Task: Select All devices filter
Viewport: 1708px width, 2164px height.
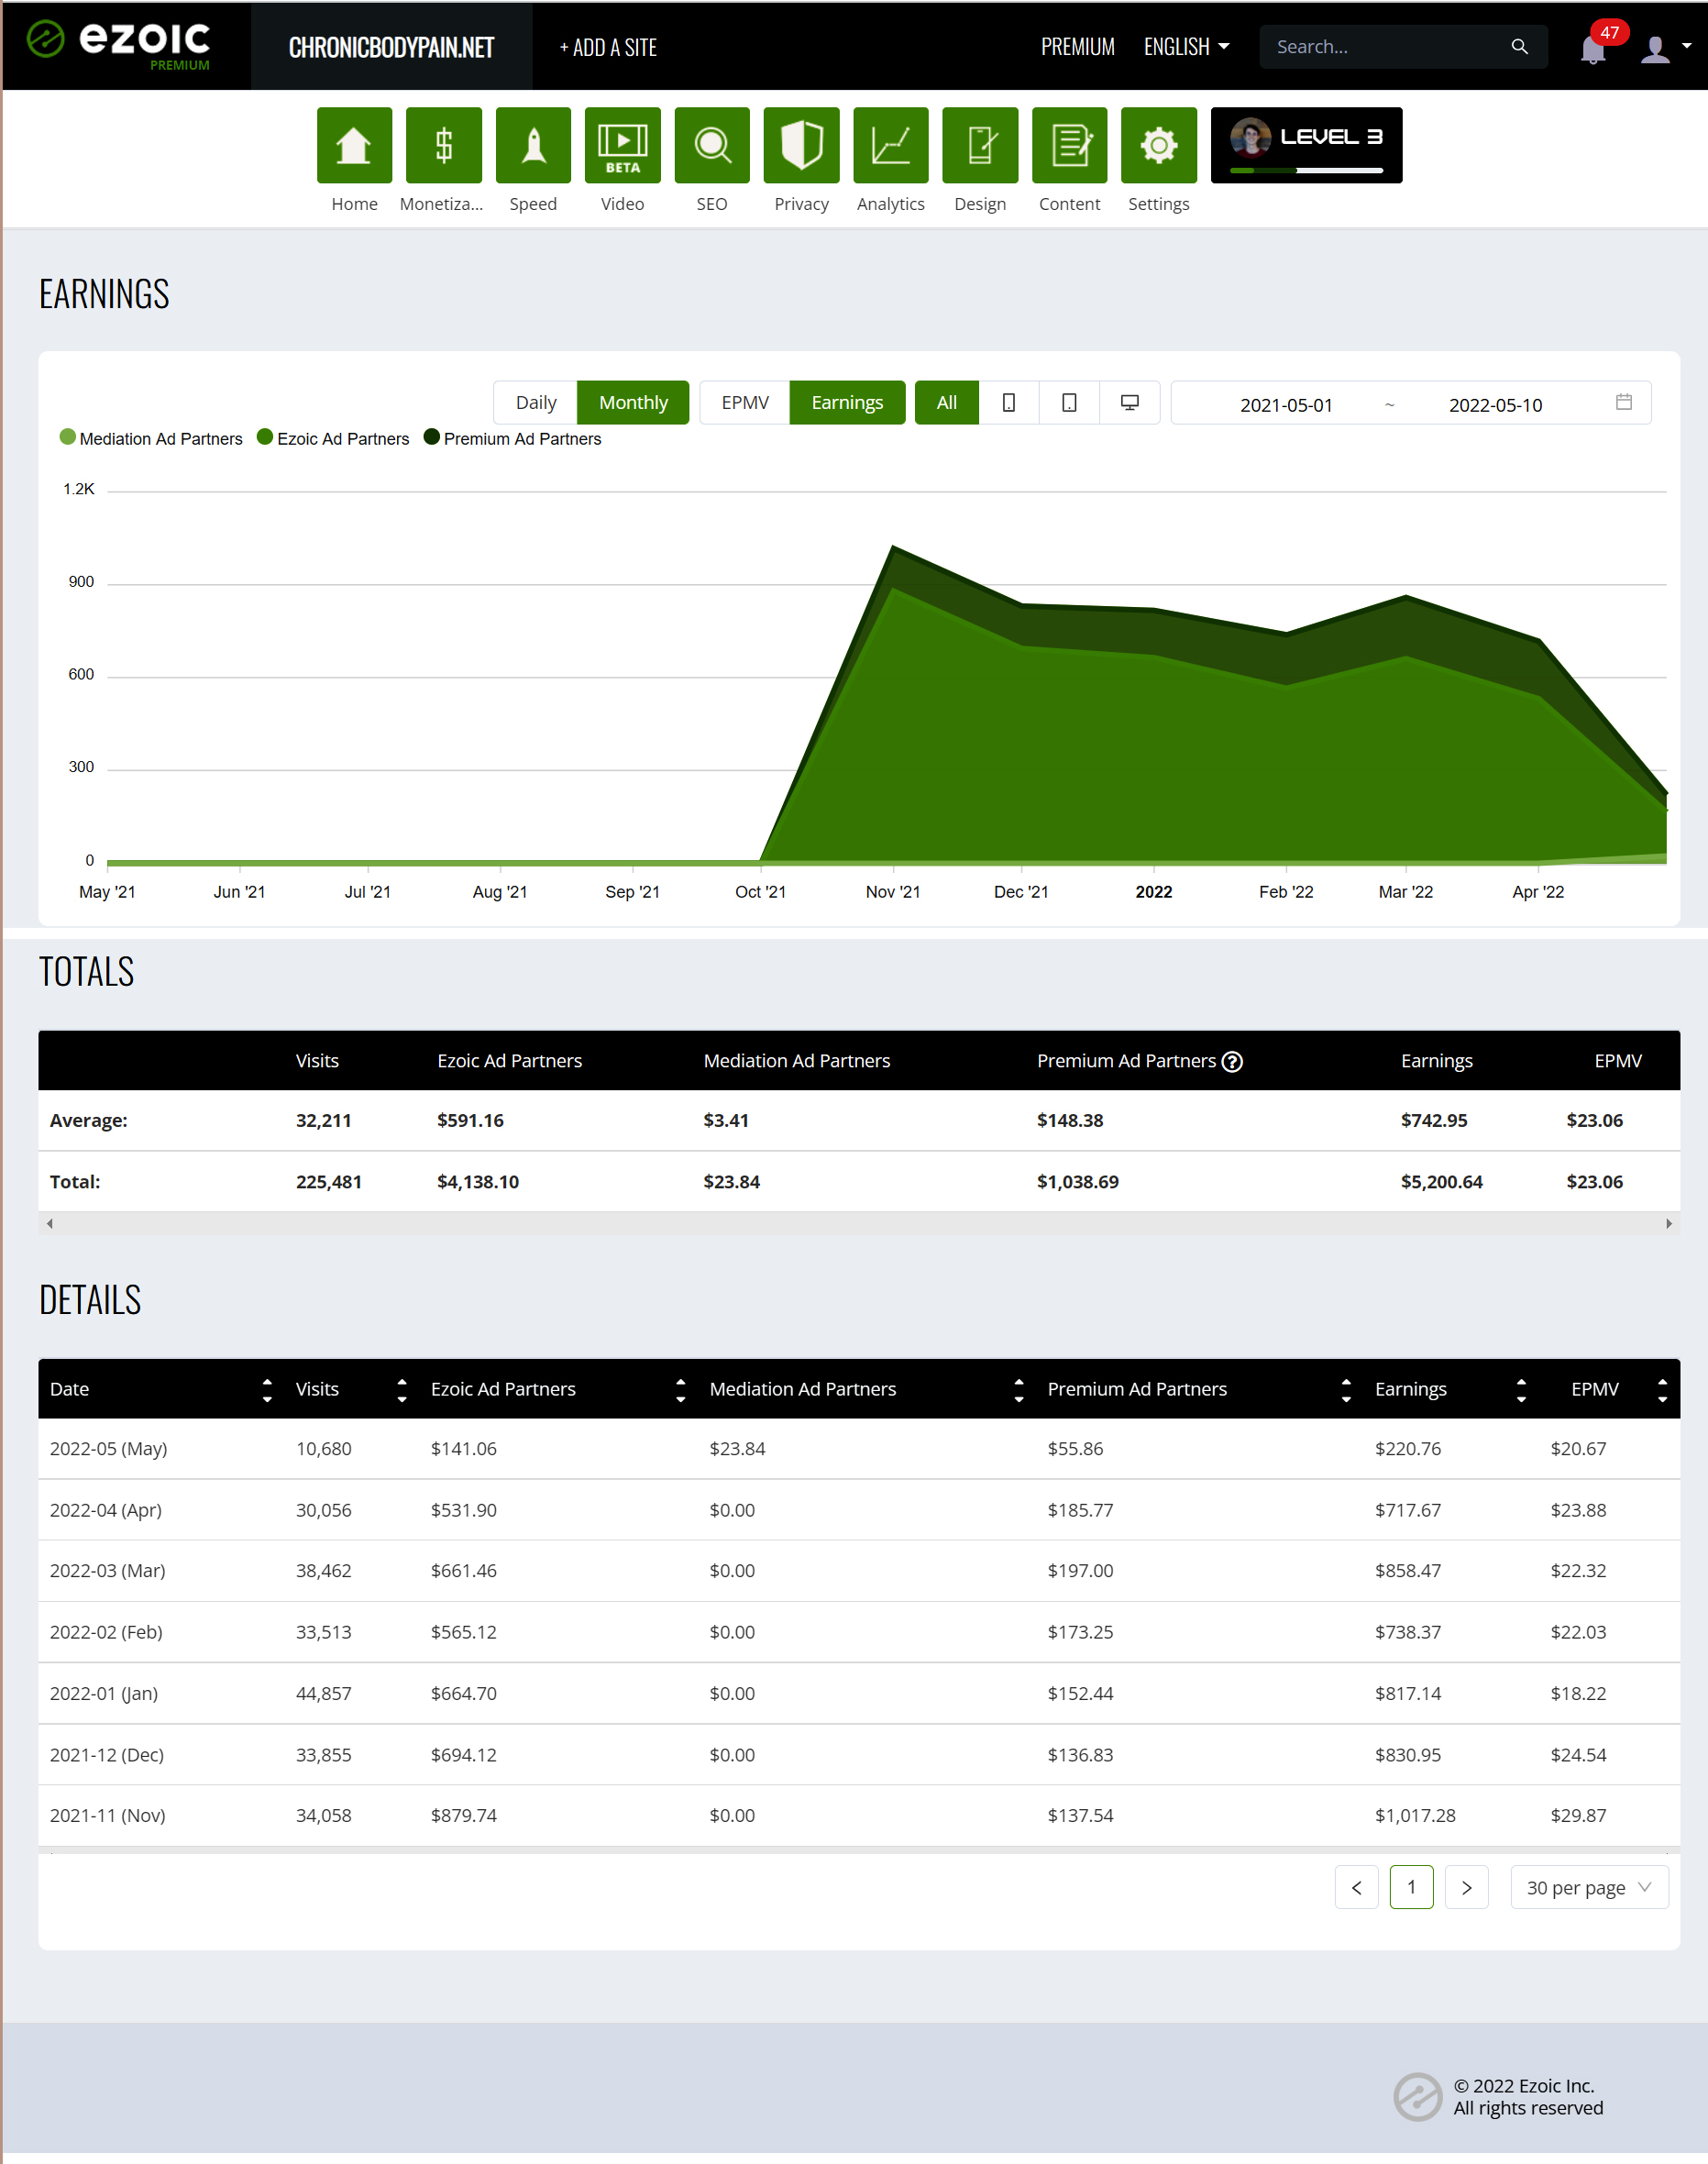Action: point(946,403)
